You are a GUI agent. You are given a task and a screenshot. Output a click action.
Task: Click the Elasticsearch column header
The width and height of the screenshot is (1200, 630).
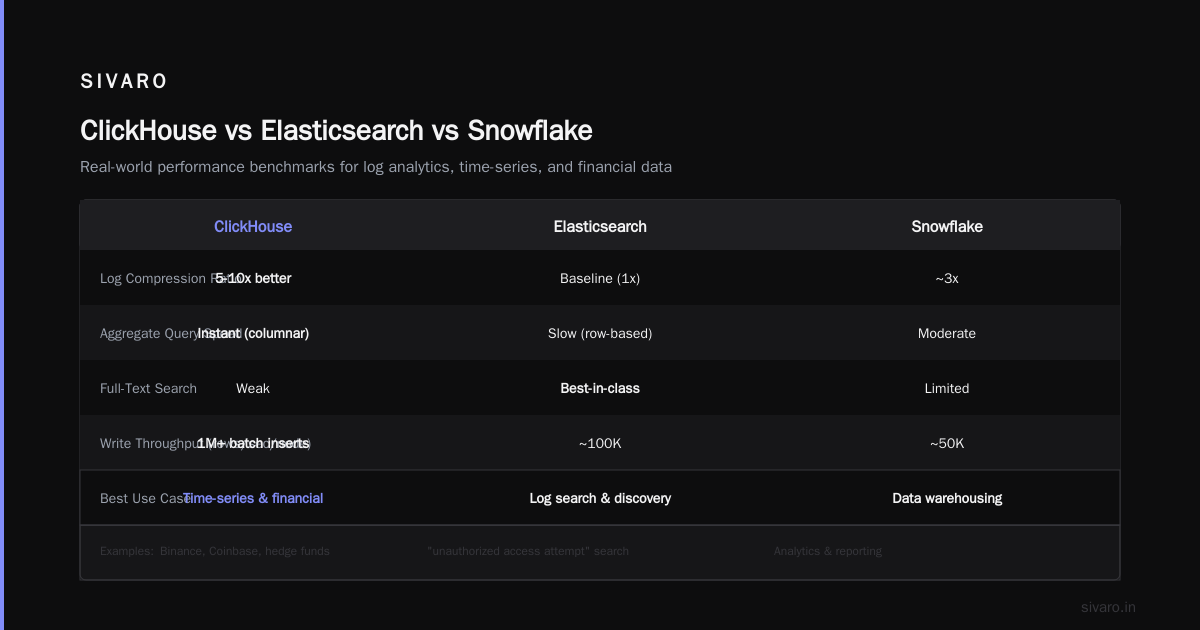point(600,227)
